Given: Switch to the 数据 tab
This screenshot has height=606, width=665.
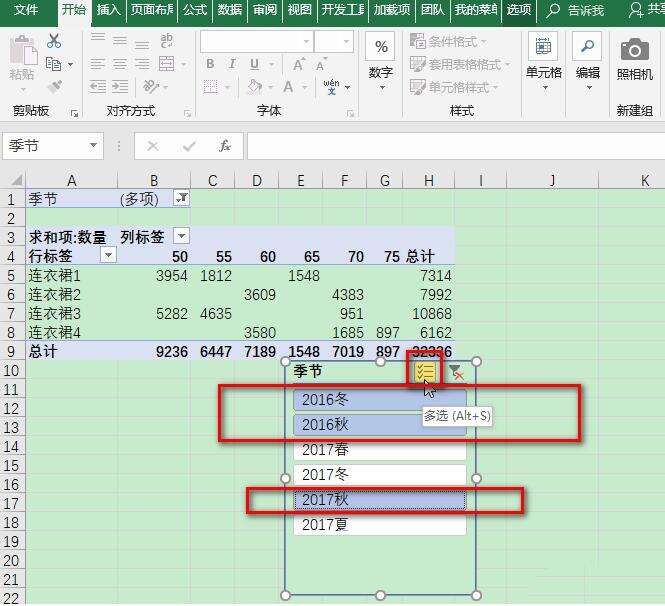Looking at the screenshot, I should point(229,10).
